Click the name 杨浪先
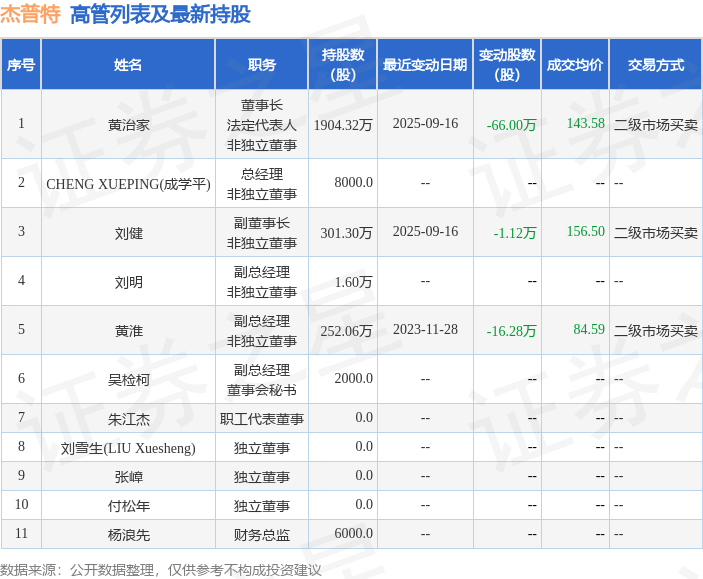Image resolution: width=703 pixels, height=579 pixels. click(x=129, y=534)
